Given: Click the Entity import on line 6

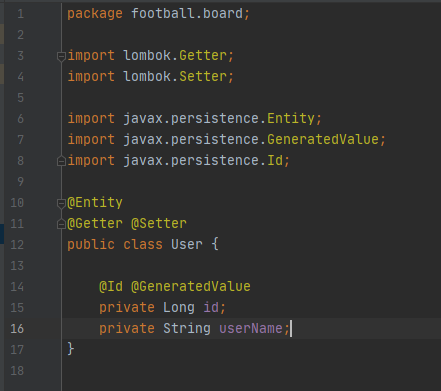Looking at the screenshot, I should (291, 119).
